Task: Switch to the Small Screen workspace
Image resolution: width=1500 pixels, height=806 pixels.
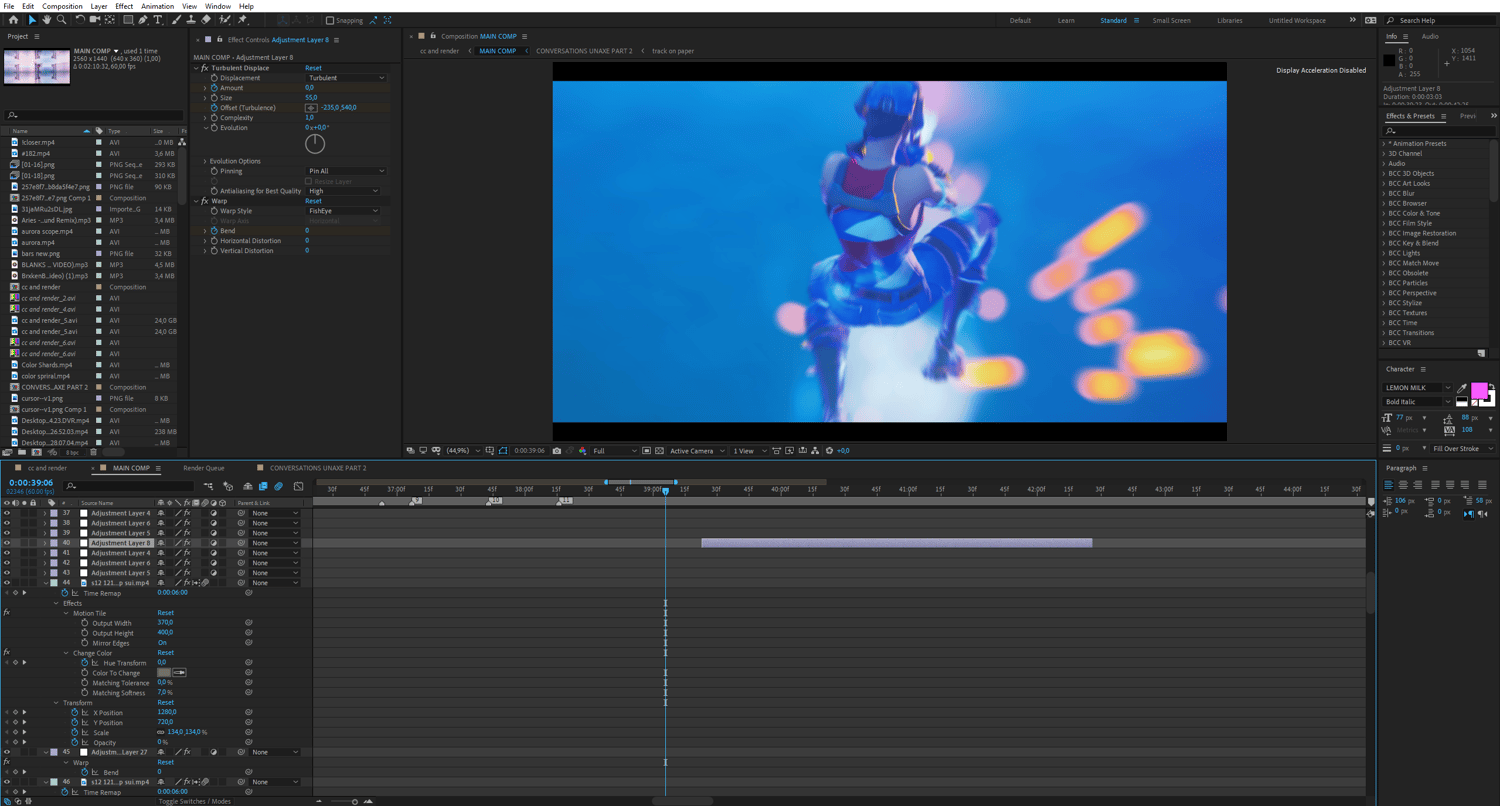Action: (1171, 20)
